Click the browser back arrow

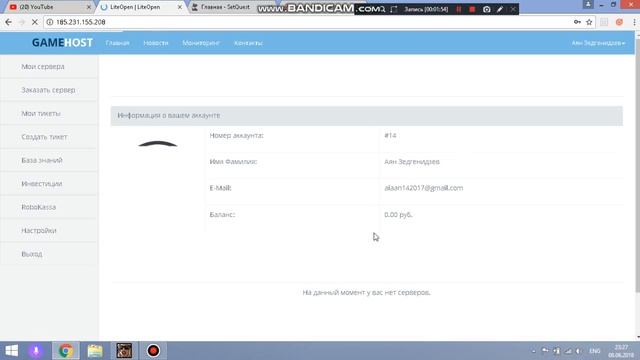click(x=9, y=22)
